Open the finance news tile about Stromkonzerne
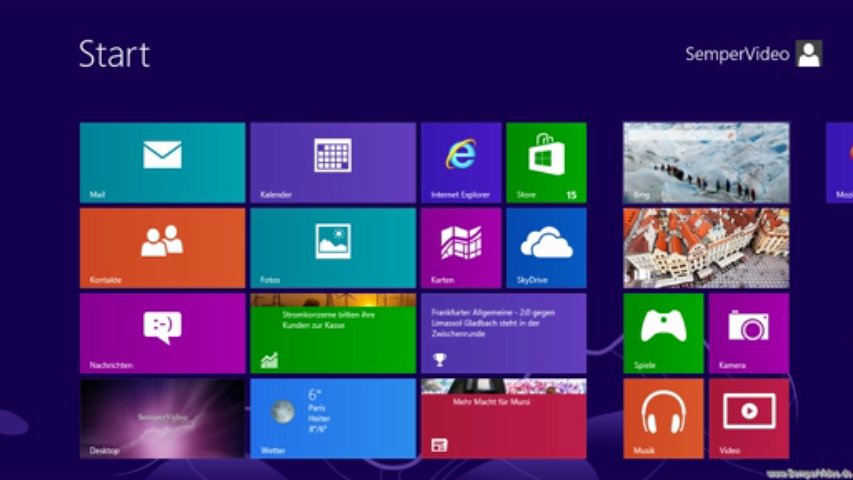The width and height of the screenshot is (853, 480). click(332, 332)
